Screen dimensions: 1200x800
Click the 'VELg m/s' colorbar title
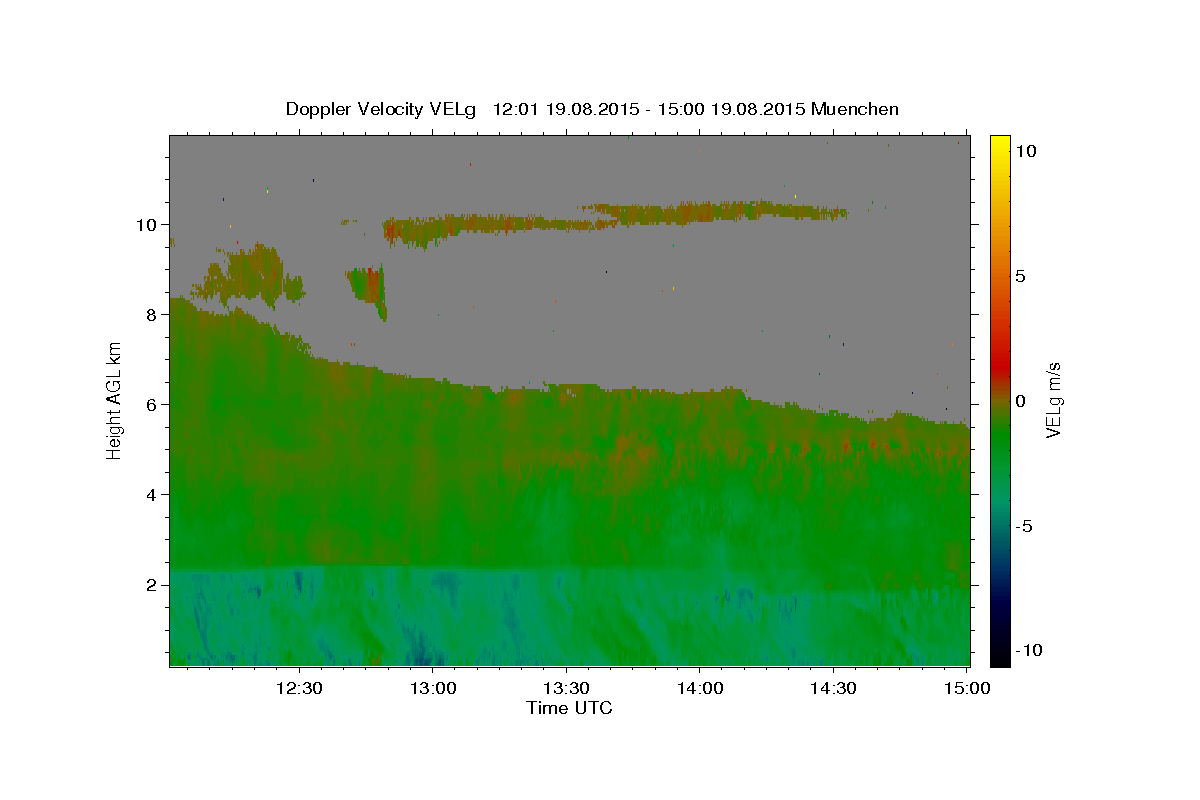coord(1053,401)
